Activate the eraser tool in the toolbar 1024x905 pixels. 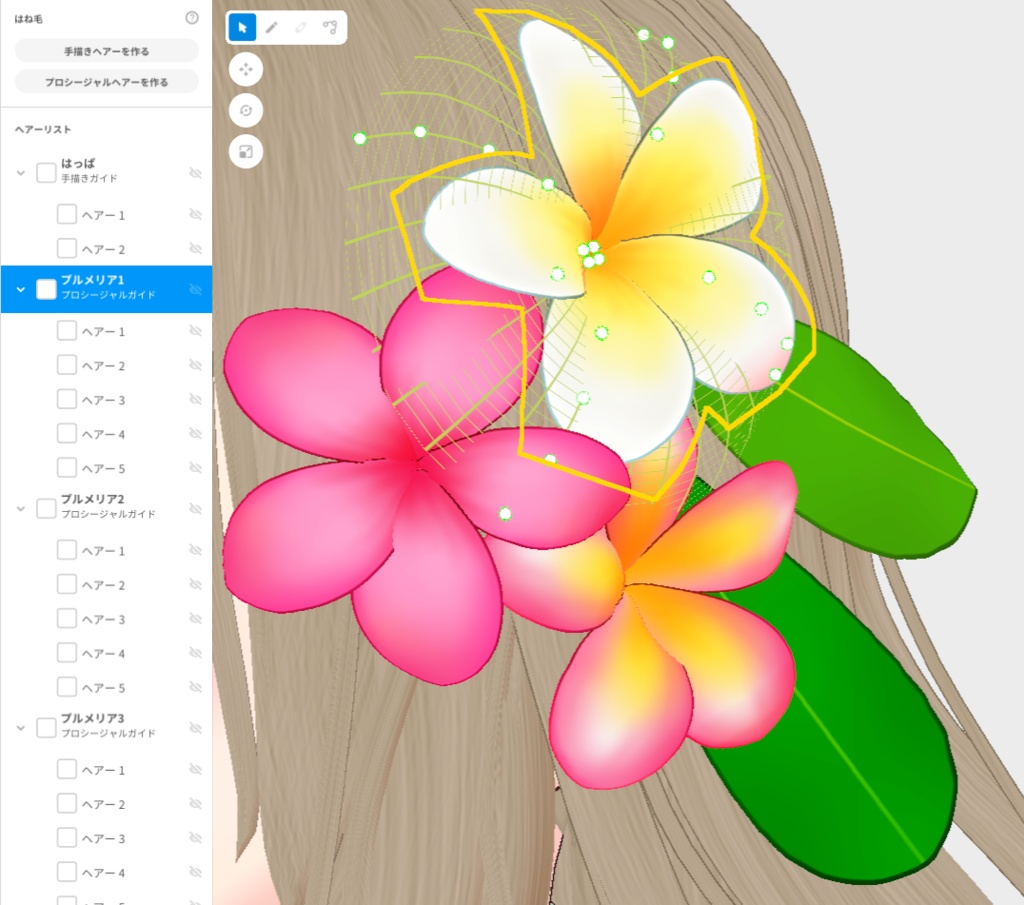[302, 27]
